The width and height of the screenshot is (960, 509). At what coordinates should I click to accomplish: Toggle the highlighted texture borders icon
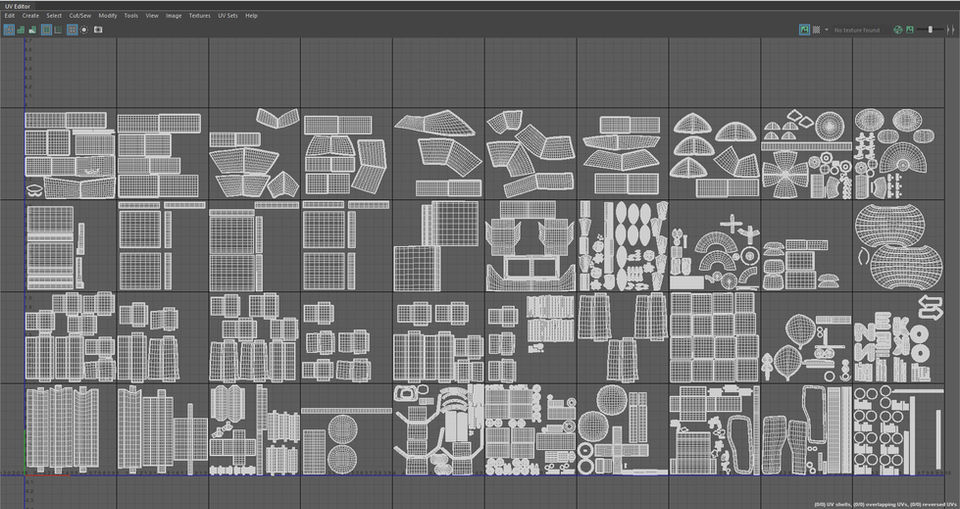click(x=47, y=29)
